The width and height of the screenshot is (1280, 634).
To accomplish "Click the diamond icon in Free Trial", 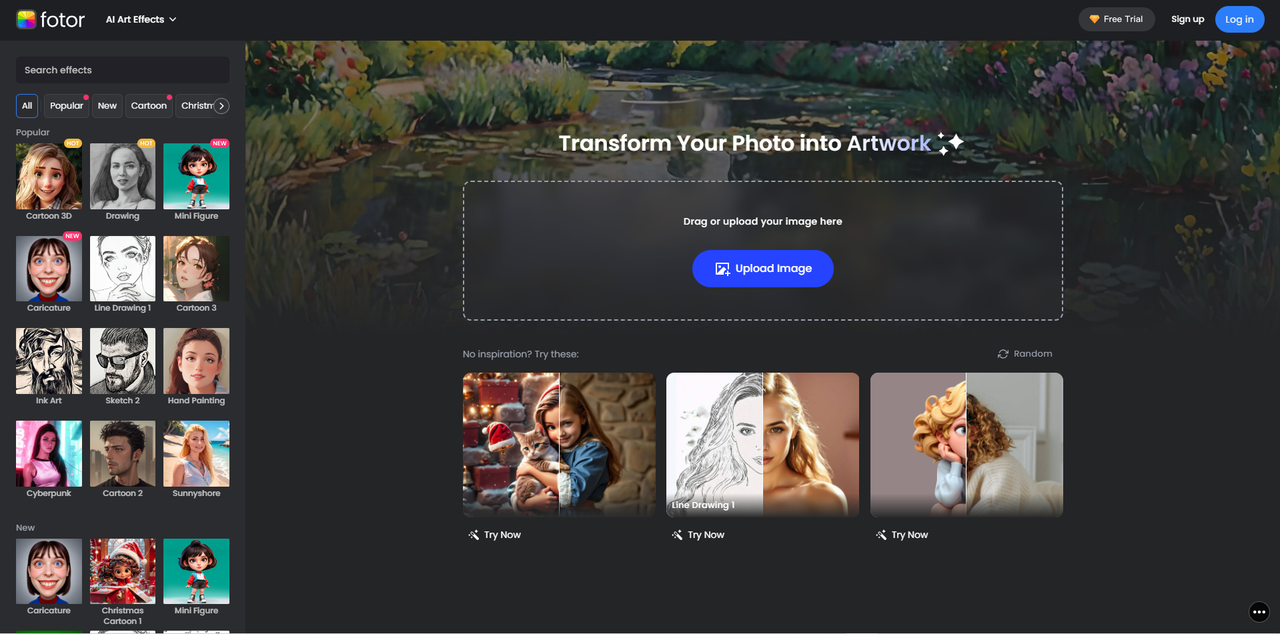I will [x=1094, y=19].
